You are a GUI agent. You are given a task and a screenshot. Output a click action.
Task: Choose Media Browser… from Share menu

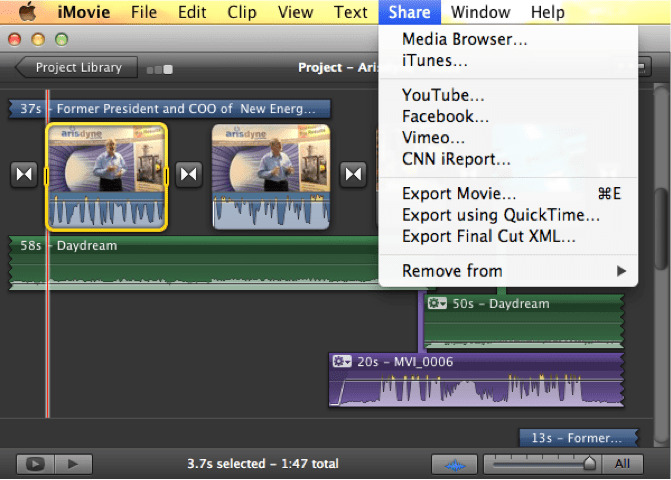[x=508, y=39]
